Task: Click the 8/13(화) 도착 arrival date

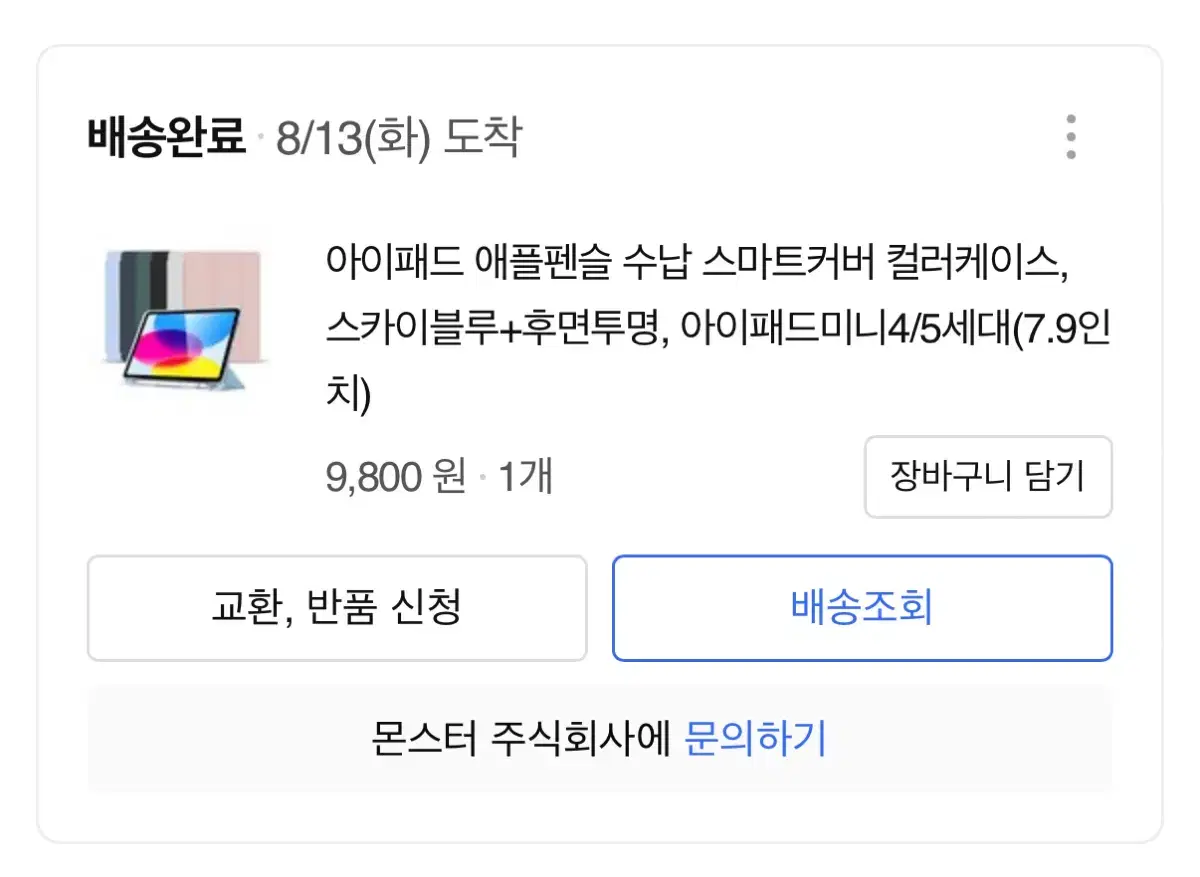Action: [398, 137]
